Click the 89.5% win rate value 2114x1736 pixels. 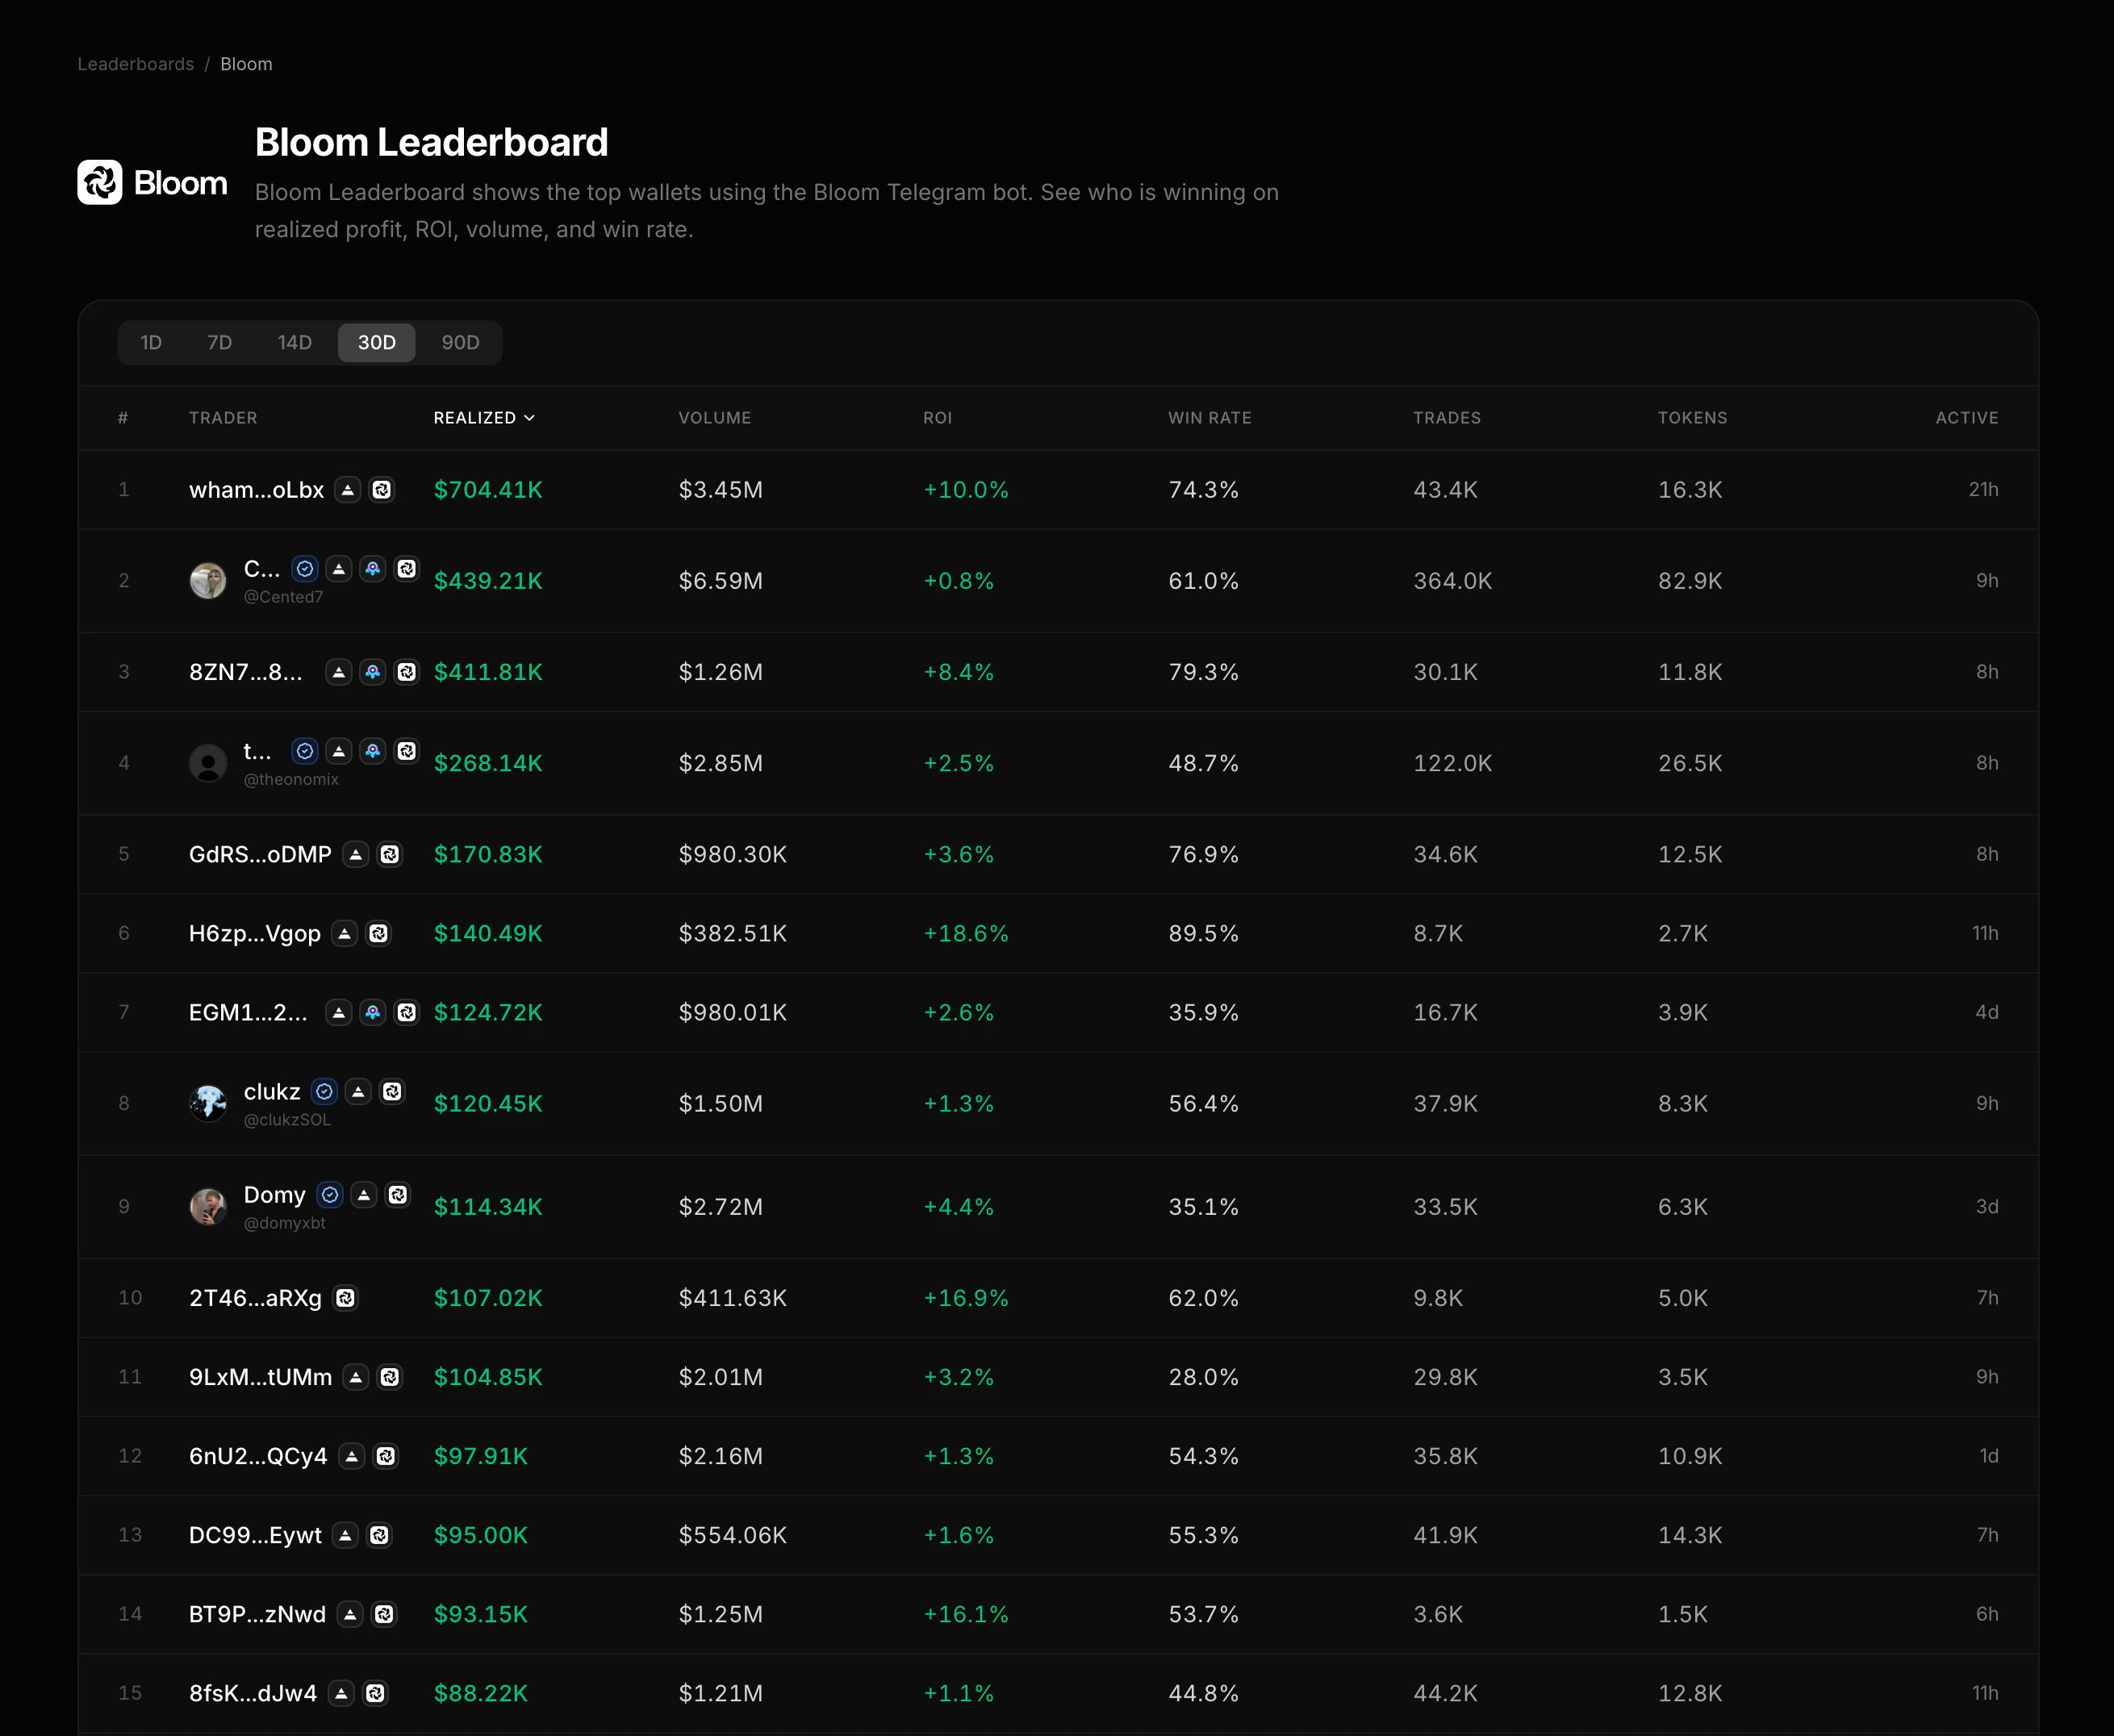click(1204, 933)
